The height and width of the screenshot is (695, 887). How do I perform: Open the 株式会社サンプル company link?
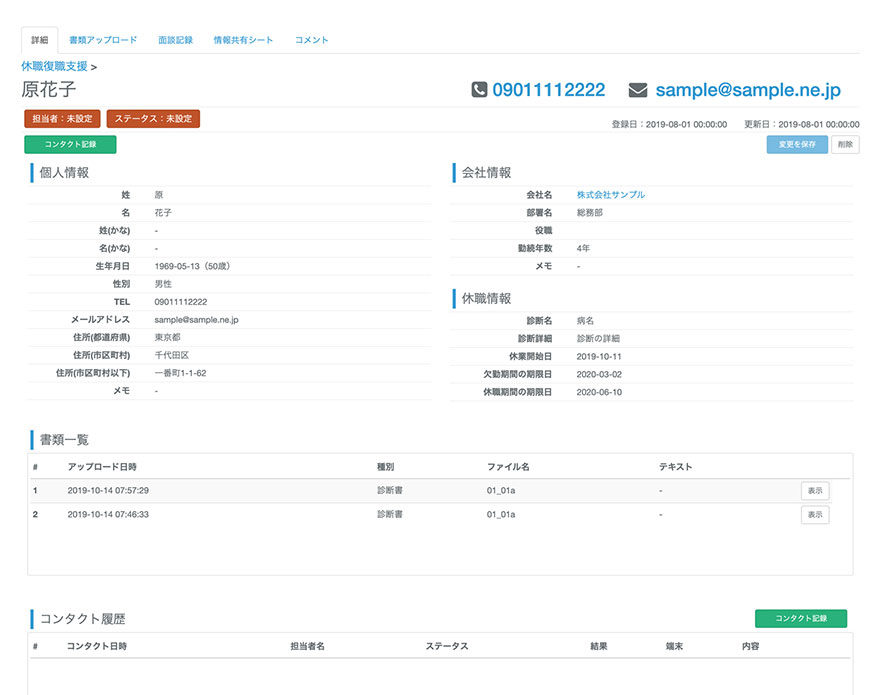coord(610,195)
